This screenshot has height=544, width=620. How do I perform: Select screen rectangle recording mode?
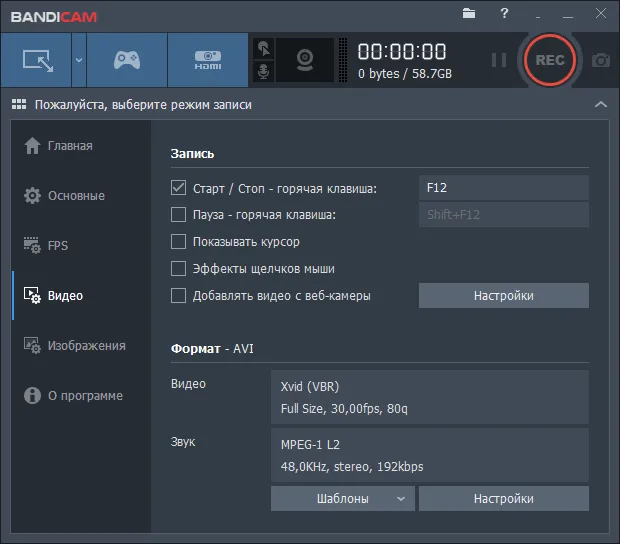click(36, 60)
